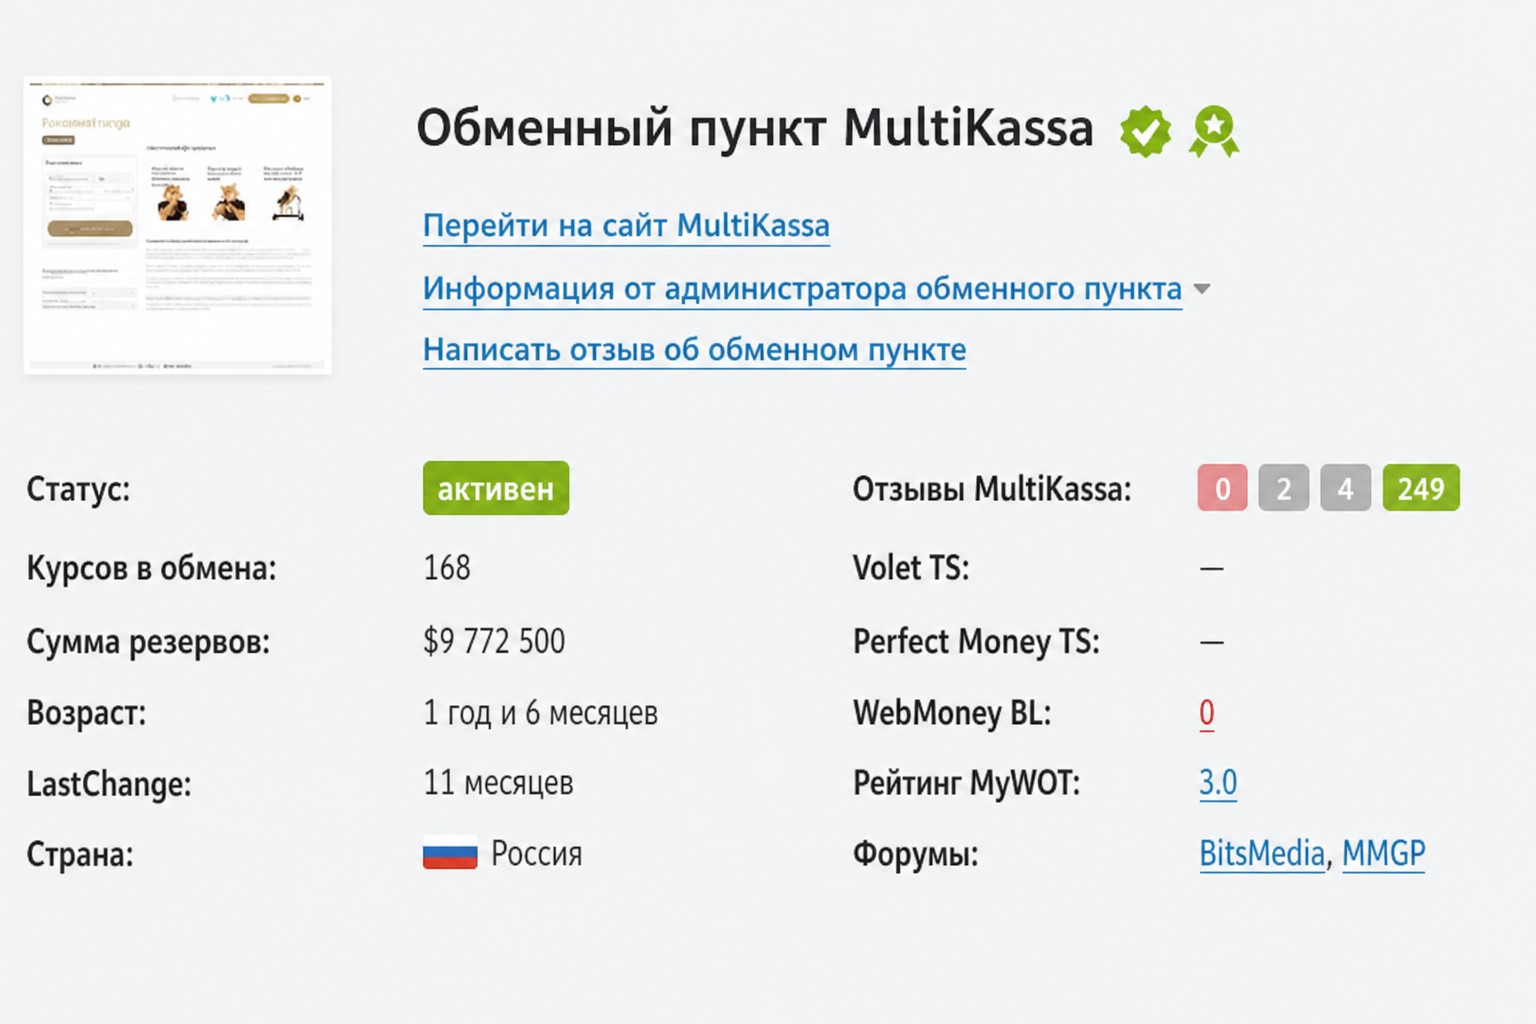1536x1024 pixels.
Task: Click the '11 месяцев' LastChange value
Action: pos(498,783)
